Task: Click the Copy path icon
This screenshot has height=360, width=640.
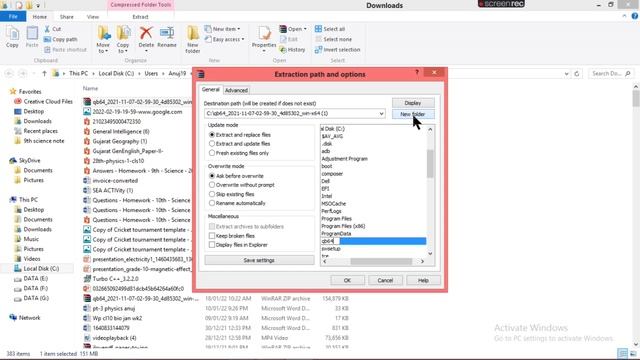Action: point(47,39)
